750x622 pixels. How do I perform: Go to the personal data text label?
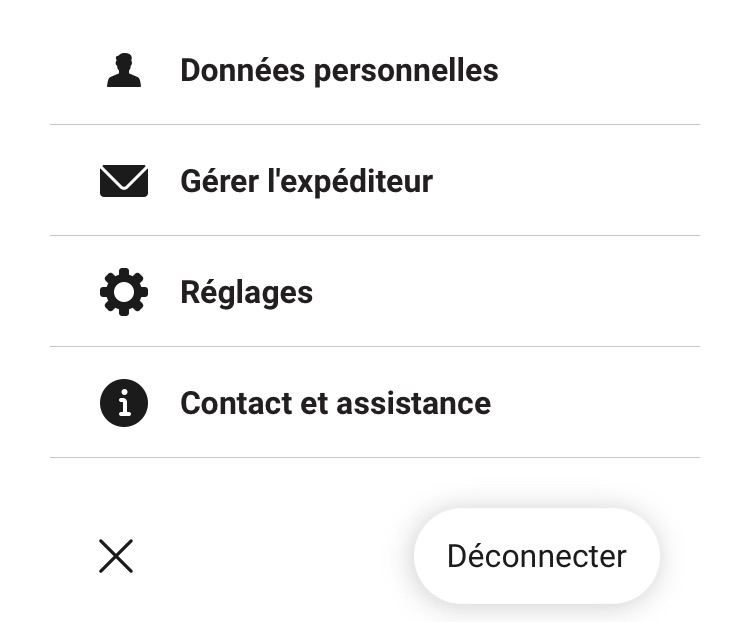340,71
